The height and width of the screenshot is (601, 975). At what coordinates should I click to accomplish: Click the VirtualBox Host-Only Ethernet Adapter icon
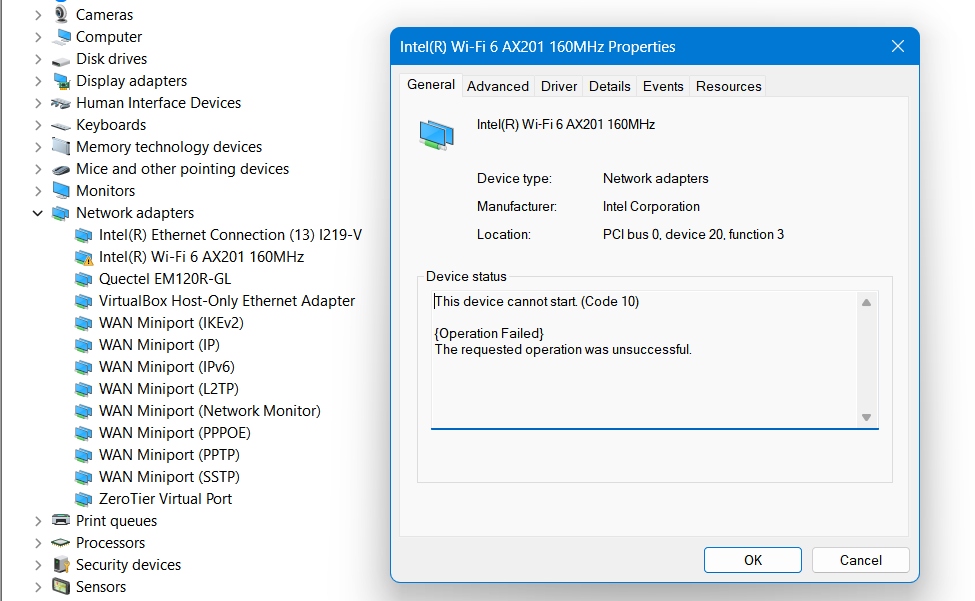tap(83, 301)
